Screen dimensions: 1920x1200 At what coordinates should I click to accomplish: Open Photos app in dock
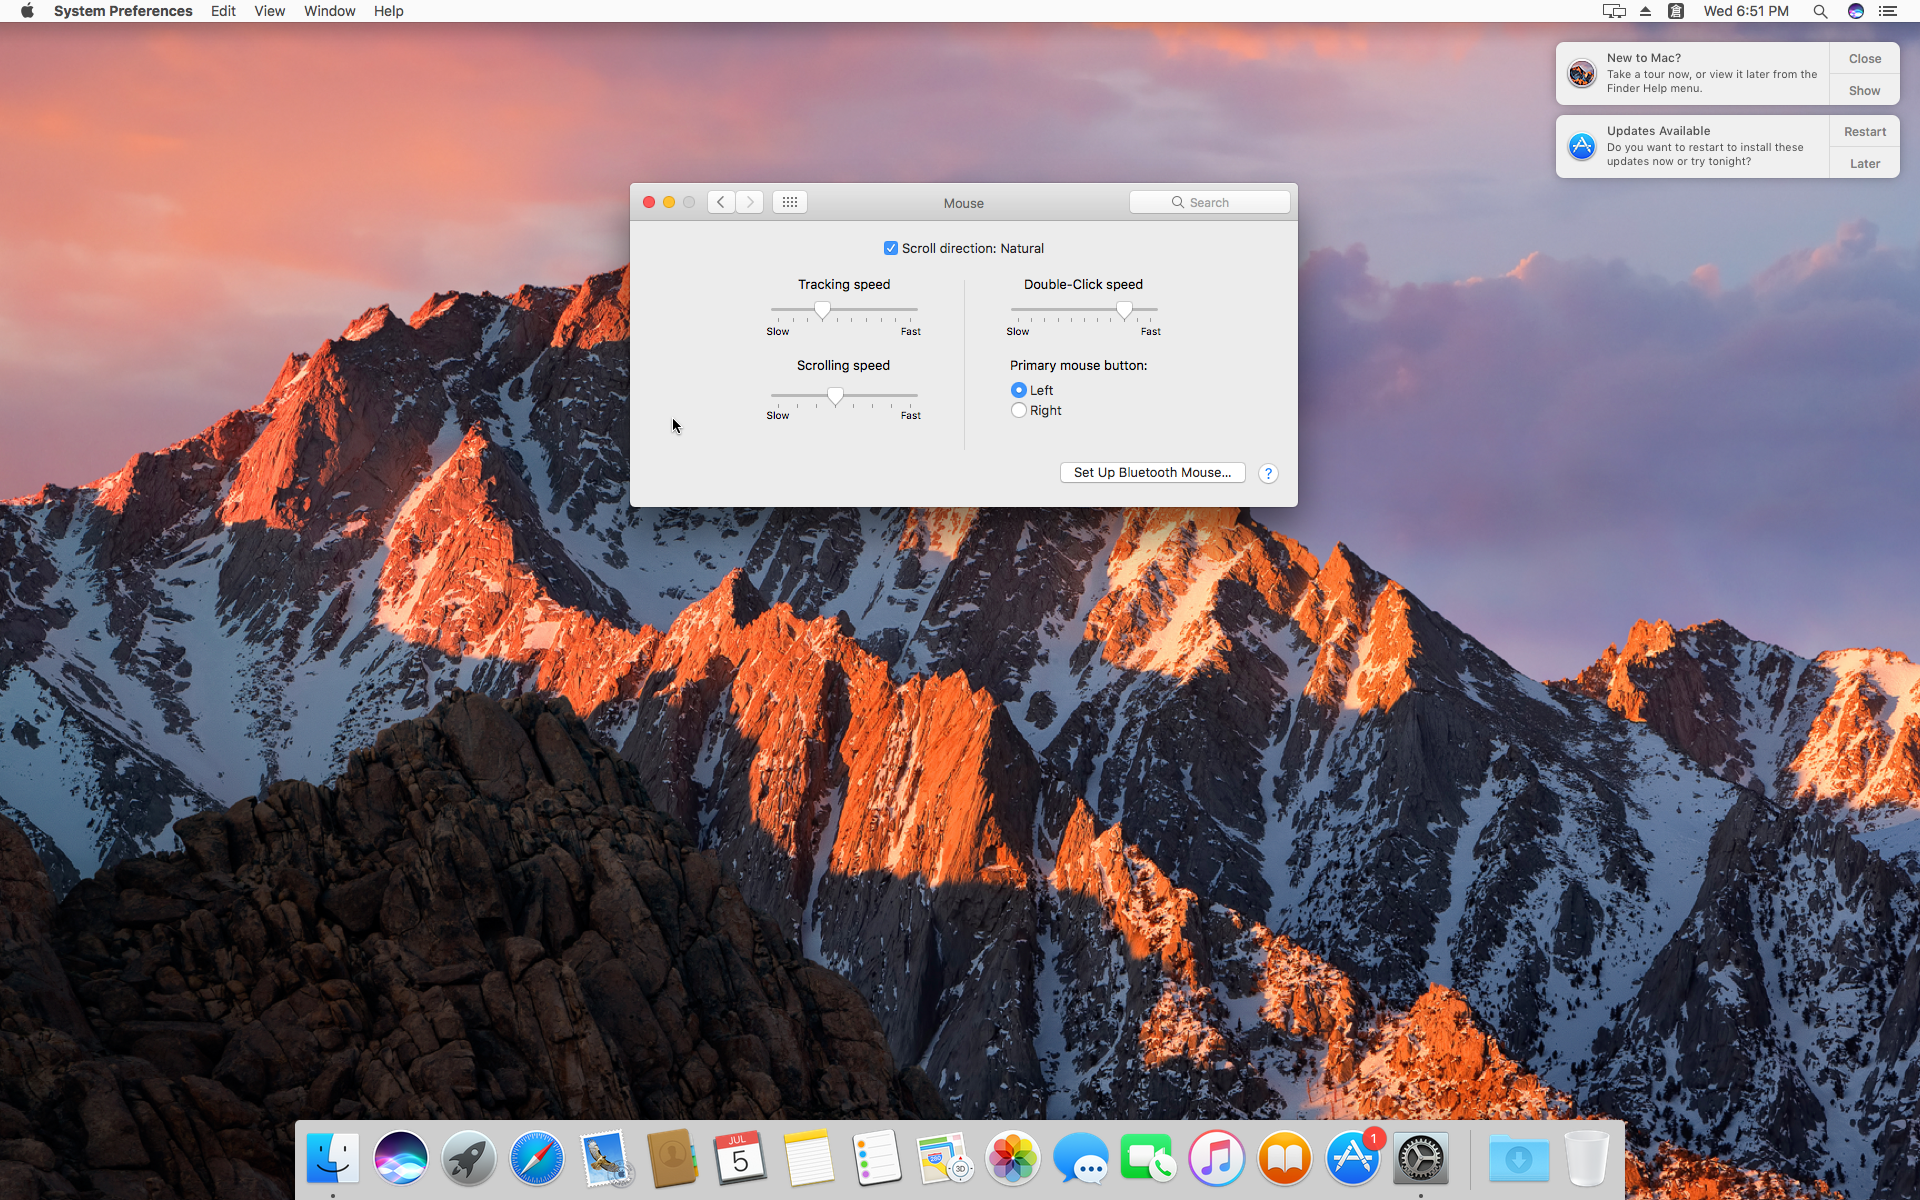1012,1158
